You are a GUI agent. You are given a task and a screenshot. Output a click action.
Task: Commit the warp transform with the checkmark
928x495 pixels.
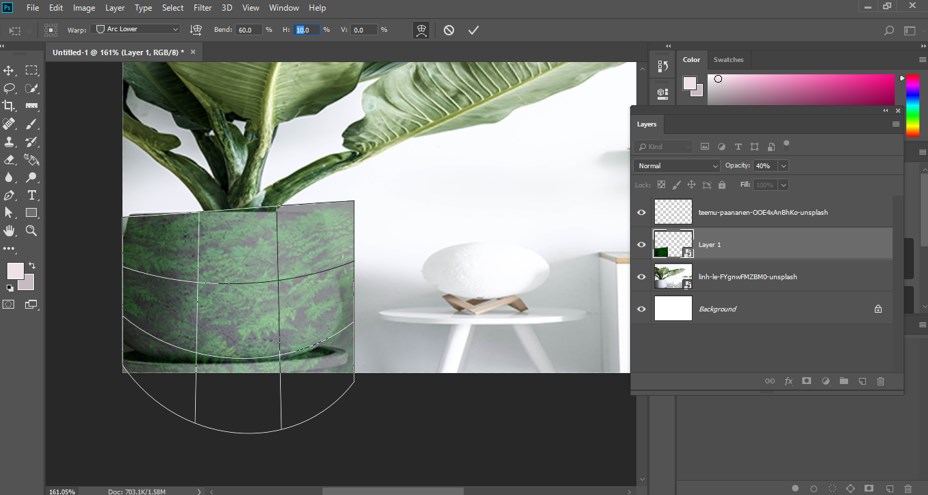pos(474,30)
